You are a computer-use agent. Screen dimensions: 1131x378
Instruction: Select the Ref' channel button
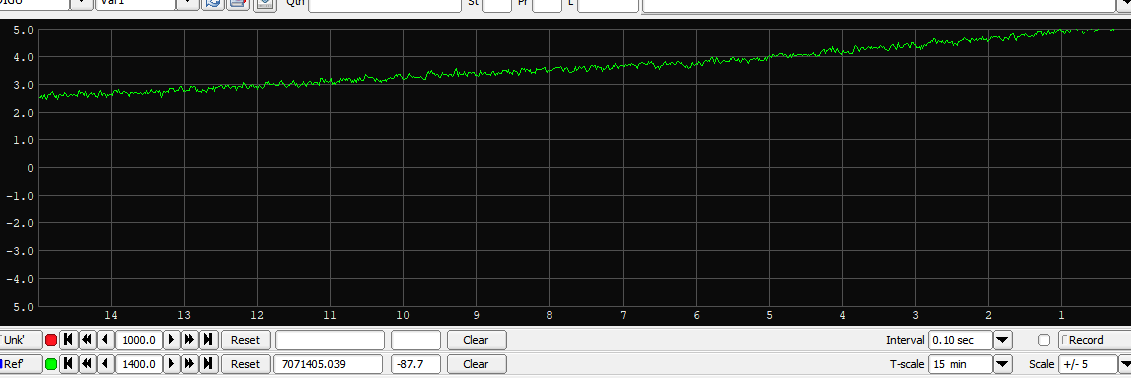21,364
